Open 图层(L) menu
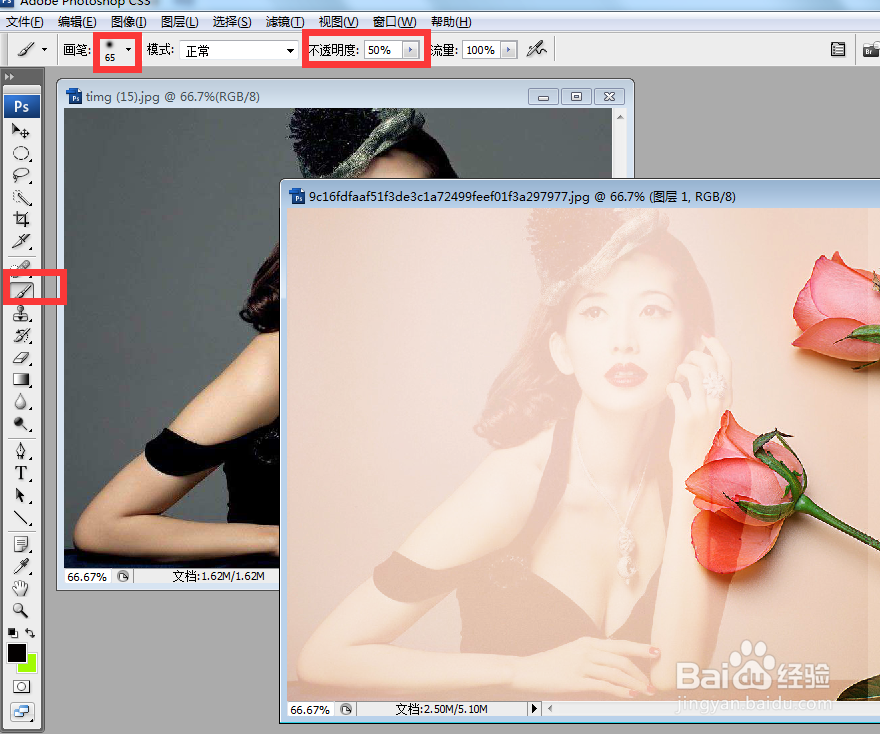The height and width of the screenshot is (734, 880). (180, 22)
